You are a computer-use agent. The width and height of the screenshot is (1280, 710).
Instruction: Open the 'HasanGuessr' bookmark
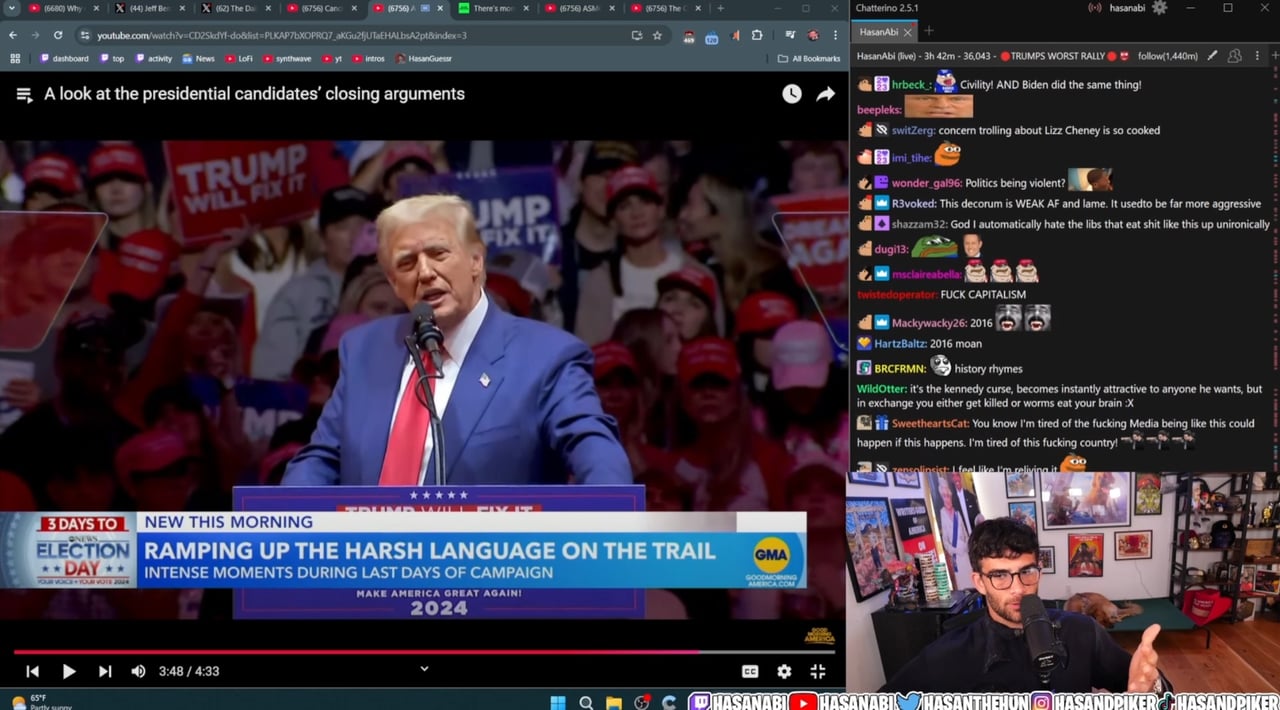coord(424,59)
